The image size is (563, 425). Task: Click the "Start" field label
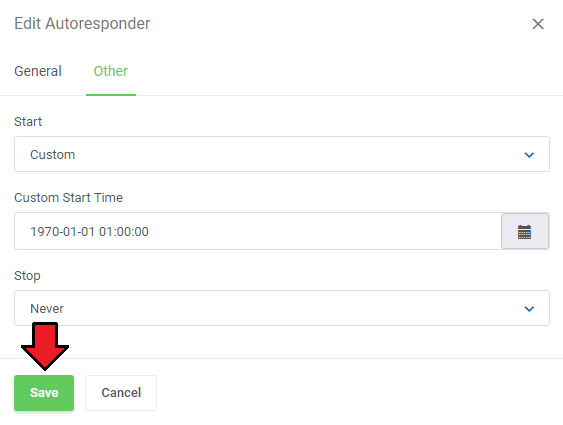point(28,122)
